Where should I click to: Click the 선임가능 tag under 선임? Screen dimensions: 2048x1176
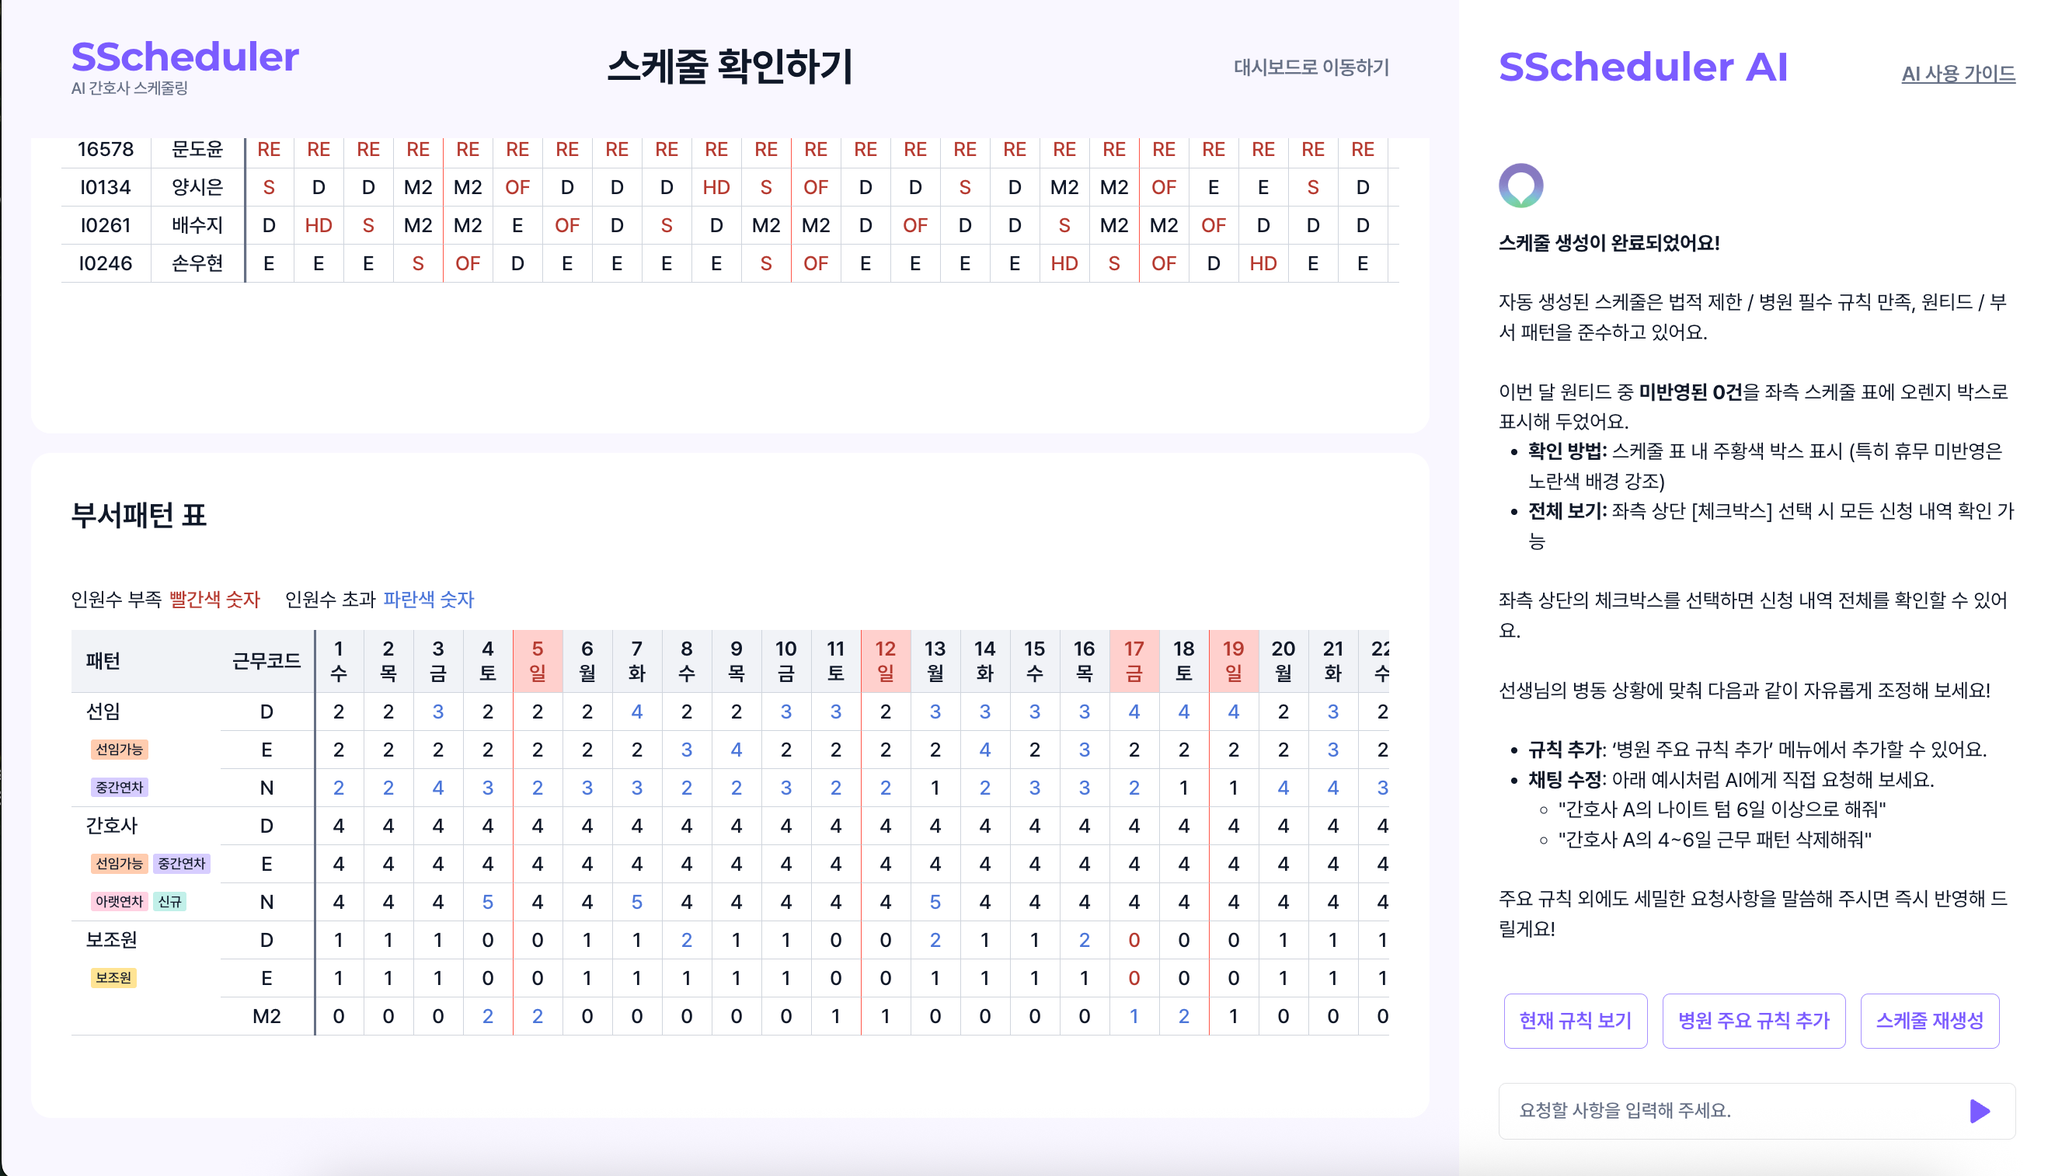(x=119, y=749)
